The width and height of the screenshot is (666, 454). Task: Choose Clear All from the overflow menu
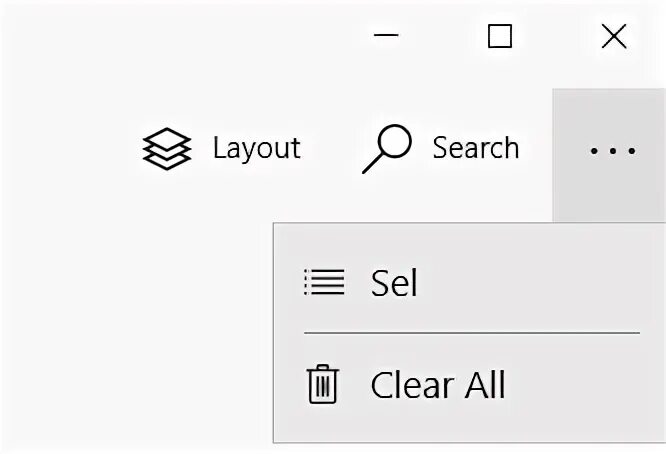click(437, 386)
